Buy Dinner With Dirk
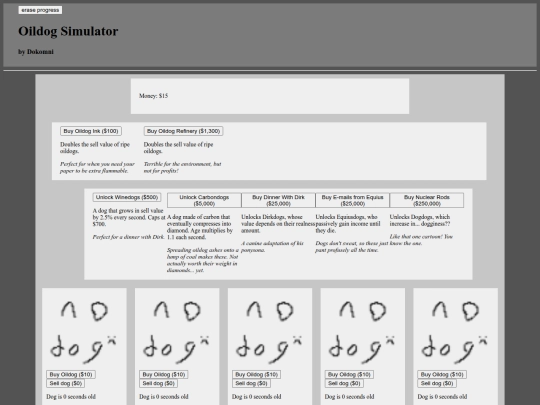Viewport: 540px width, 405px height. (x=278, y=200)
